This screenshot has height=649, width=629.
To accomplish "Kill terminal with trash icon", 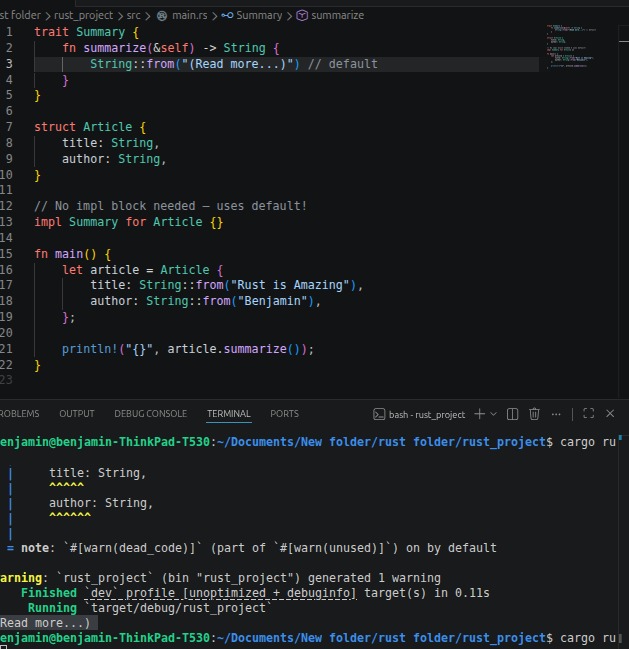I will [x=534, y=414].
